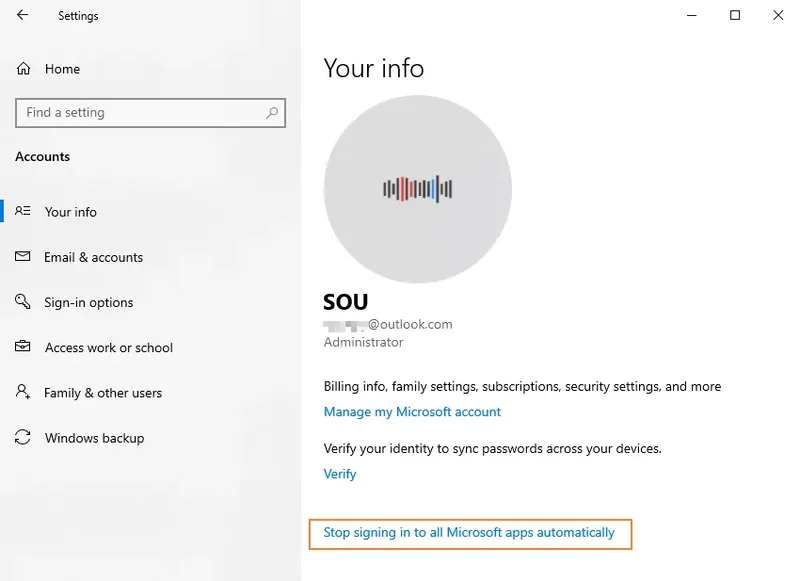Screen dimensions: 800x581
Task: Minimize the Settings window
Action: (692, 15)
